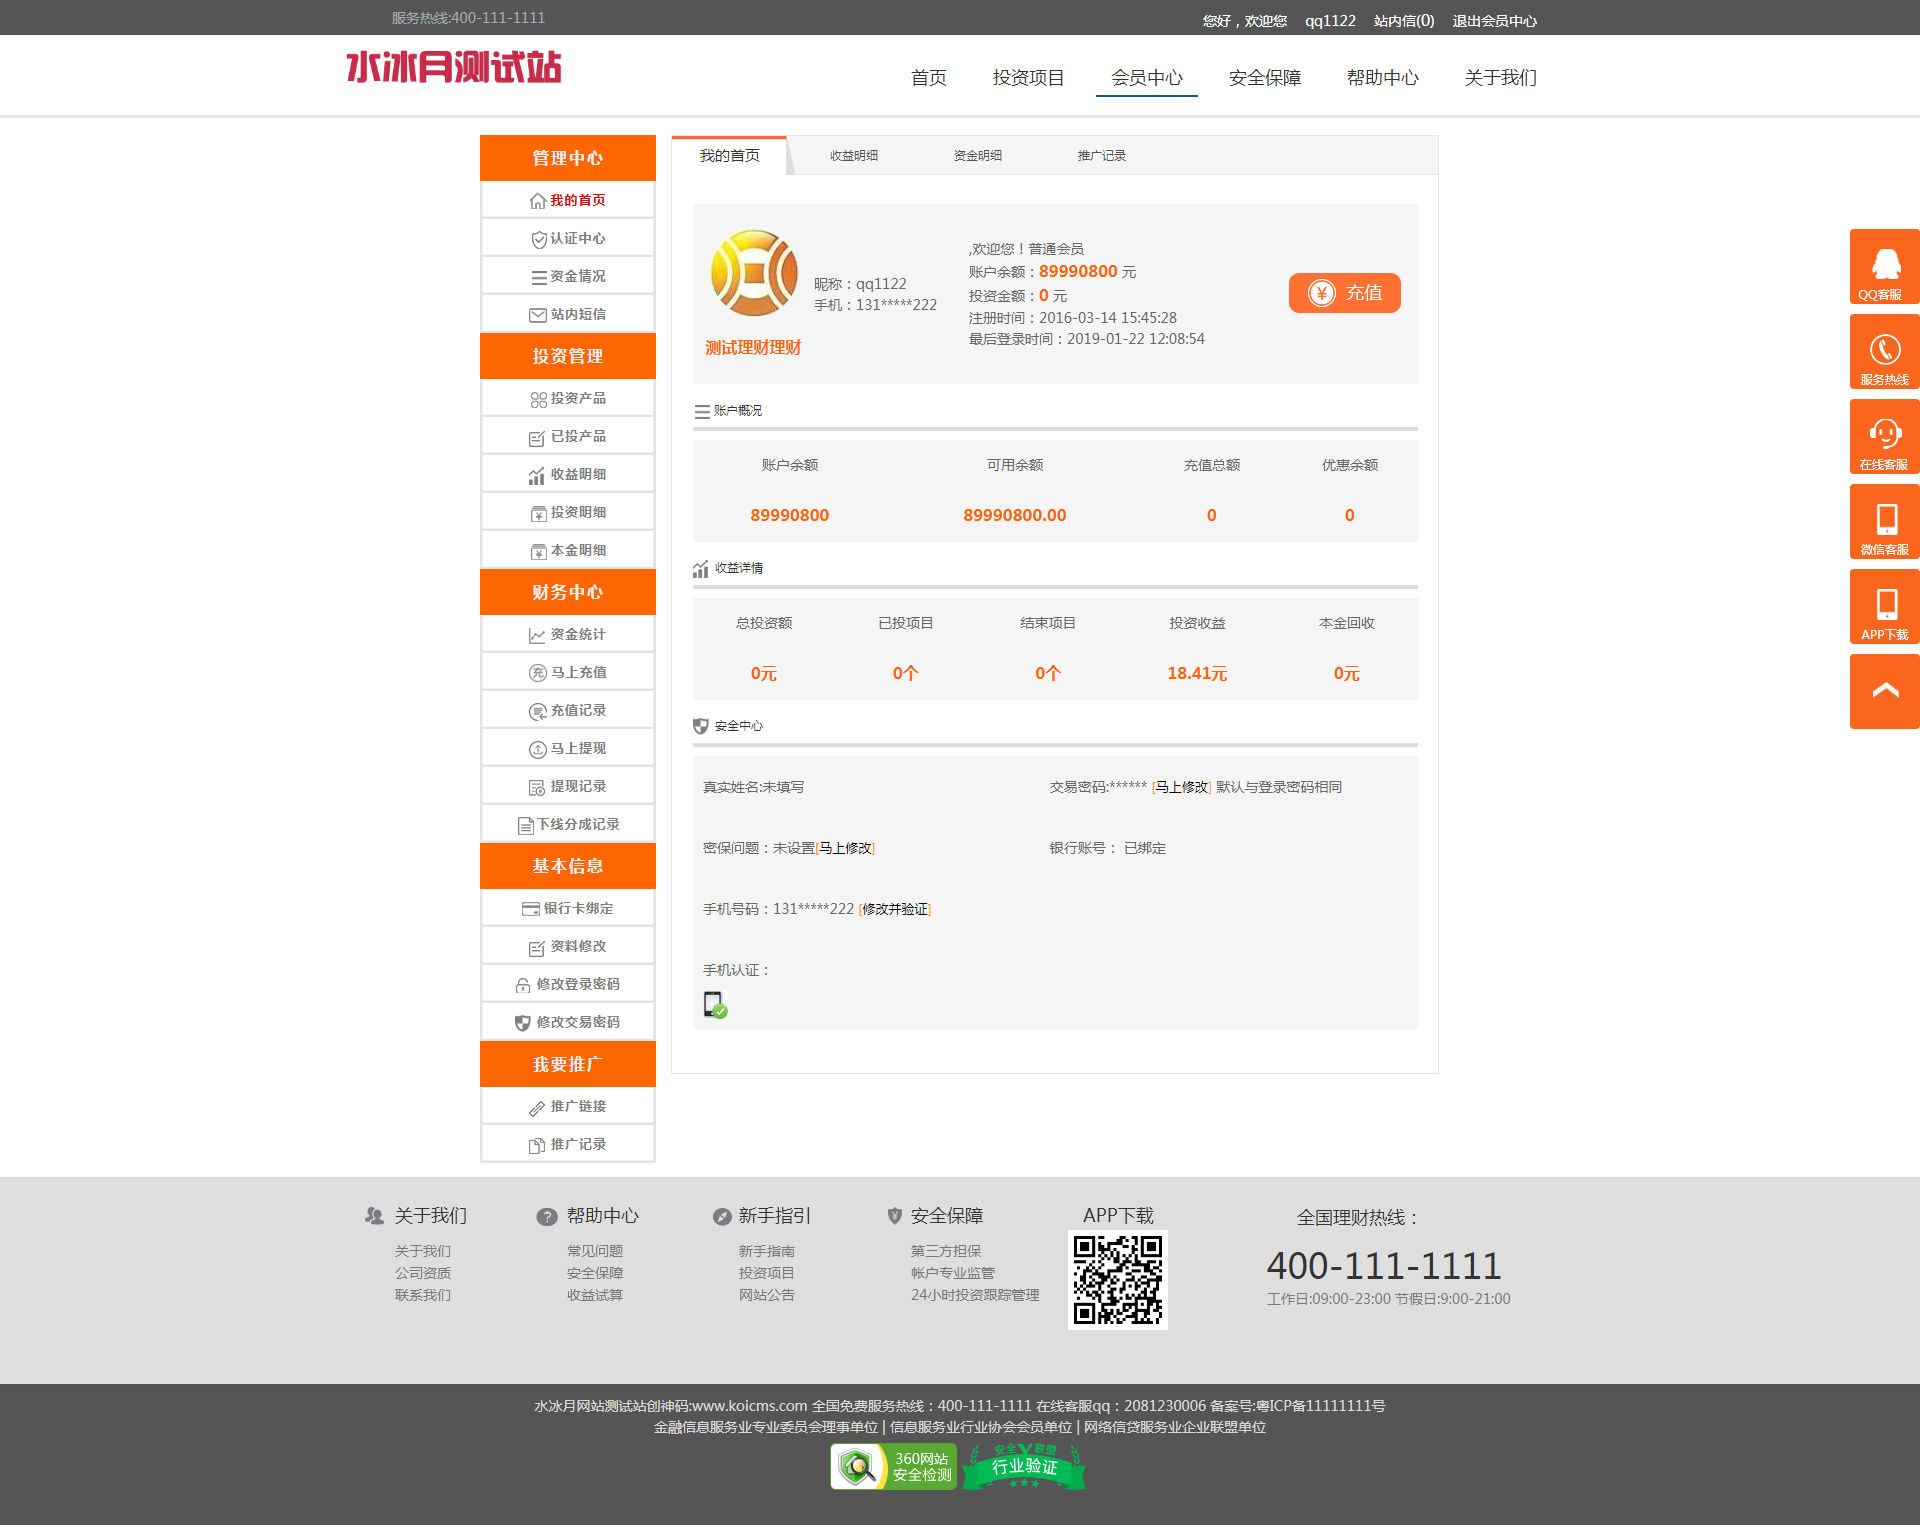Click the 360网站安全检测 badge
This screenshot has height=1525, width=1920.
(893, 1467)
